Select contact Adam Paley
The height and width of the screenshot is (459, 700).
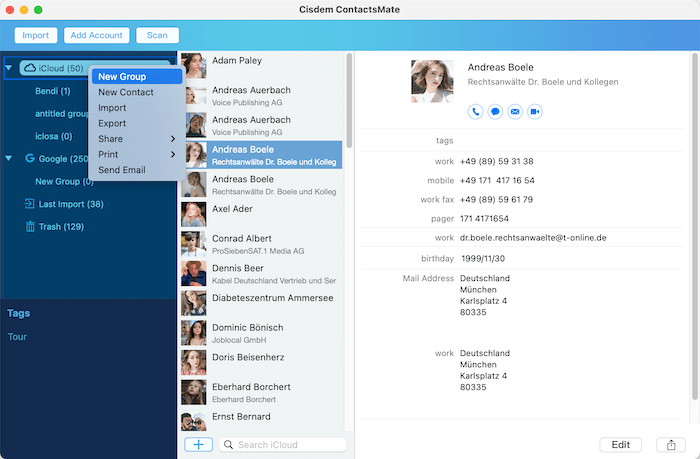(x=262, y=66)
